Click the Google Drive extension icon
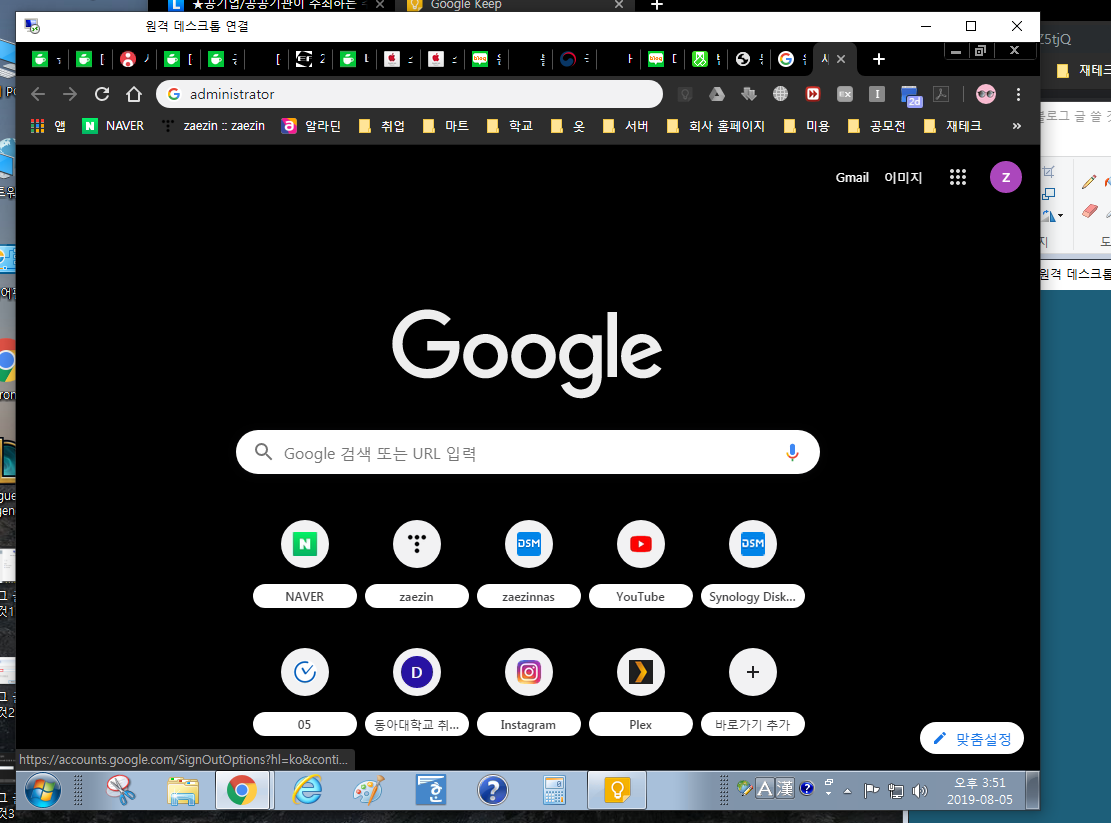1111x823 pixels. pos(716,94)
